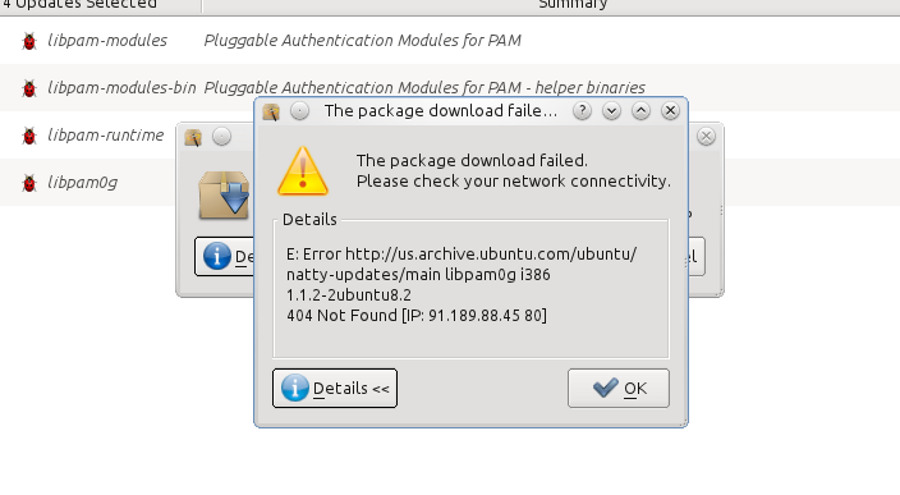
Task: Select the libpam-runtime package entry
Action: point(106,135)
